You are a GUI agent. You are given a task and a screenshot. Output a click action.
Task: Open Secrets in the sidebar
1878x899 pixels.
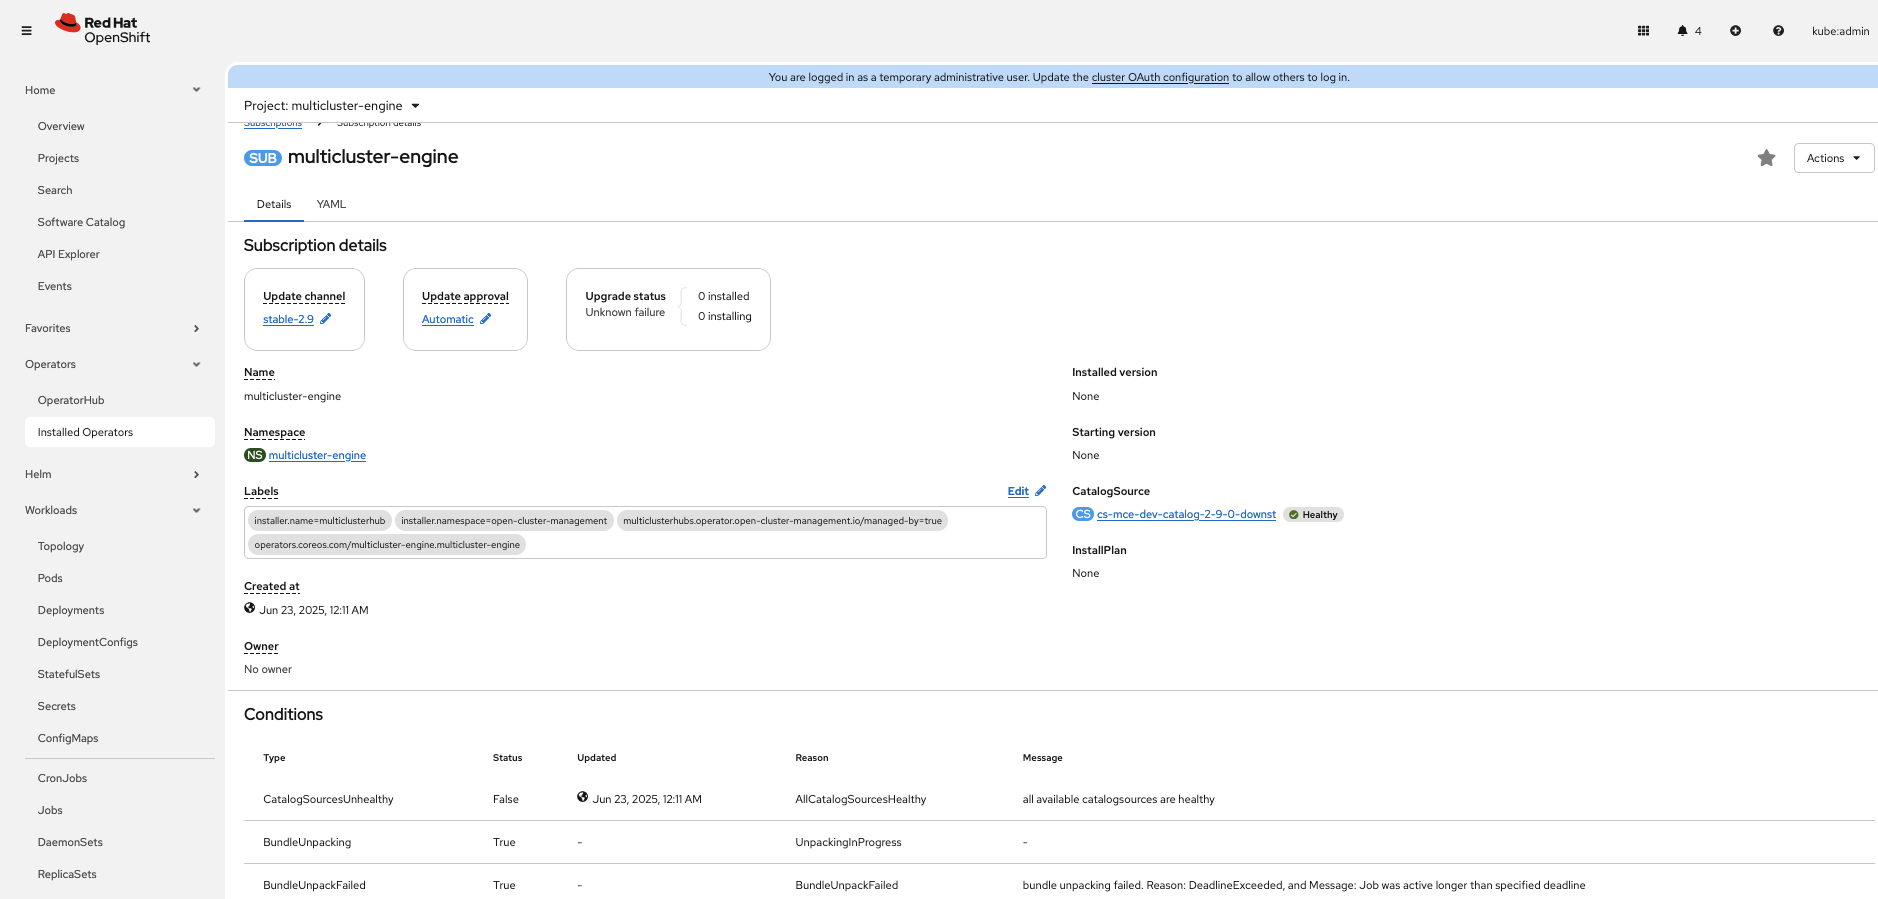click(x=57, y=706)
